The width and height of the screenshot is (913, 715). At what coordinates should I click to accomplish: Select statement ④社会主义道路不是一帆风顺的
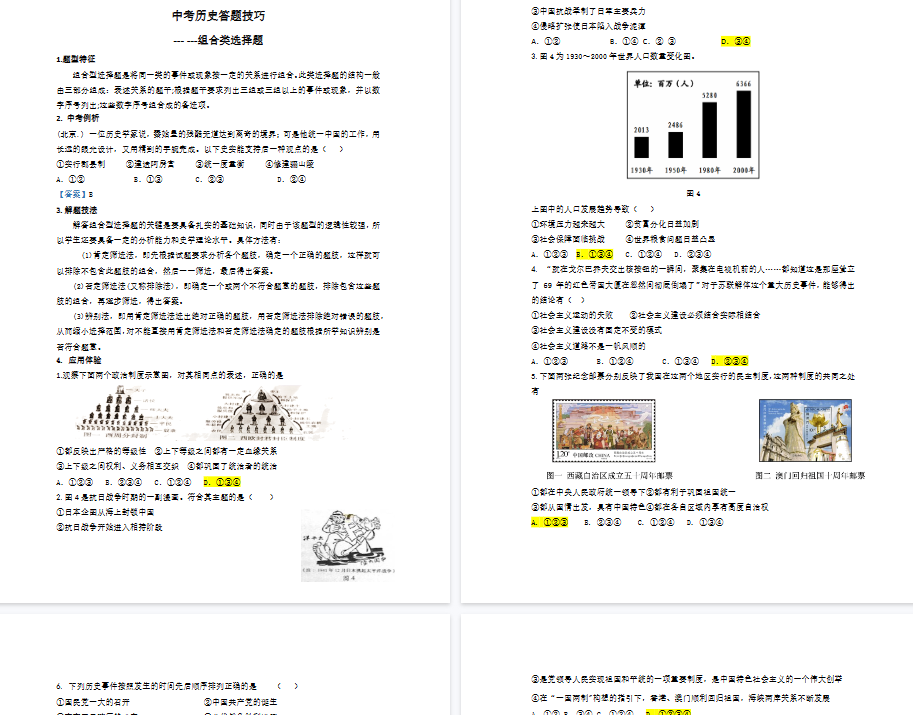click(x=588, y=346)
